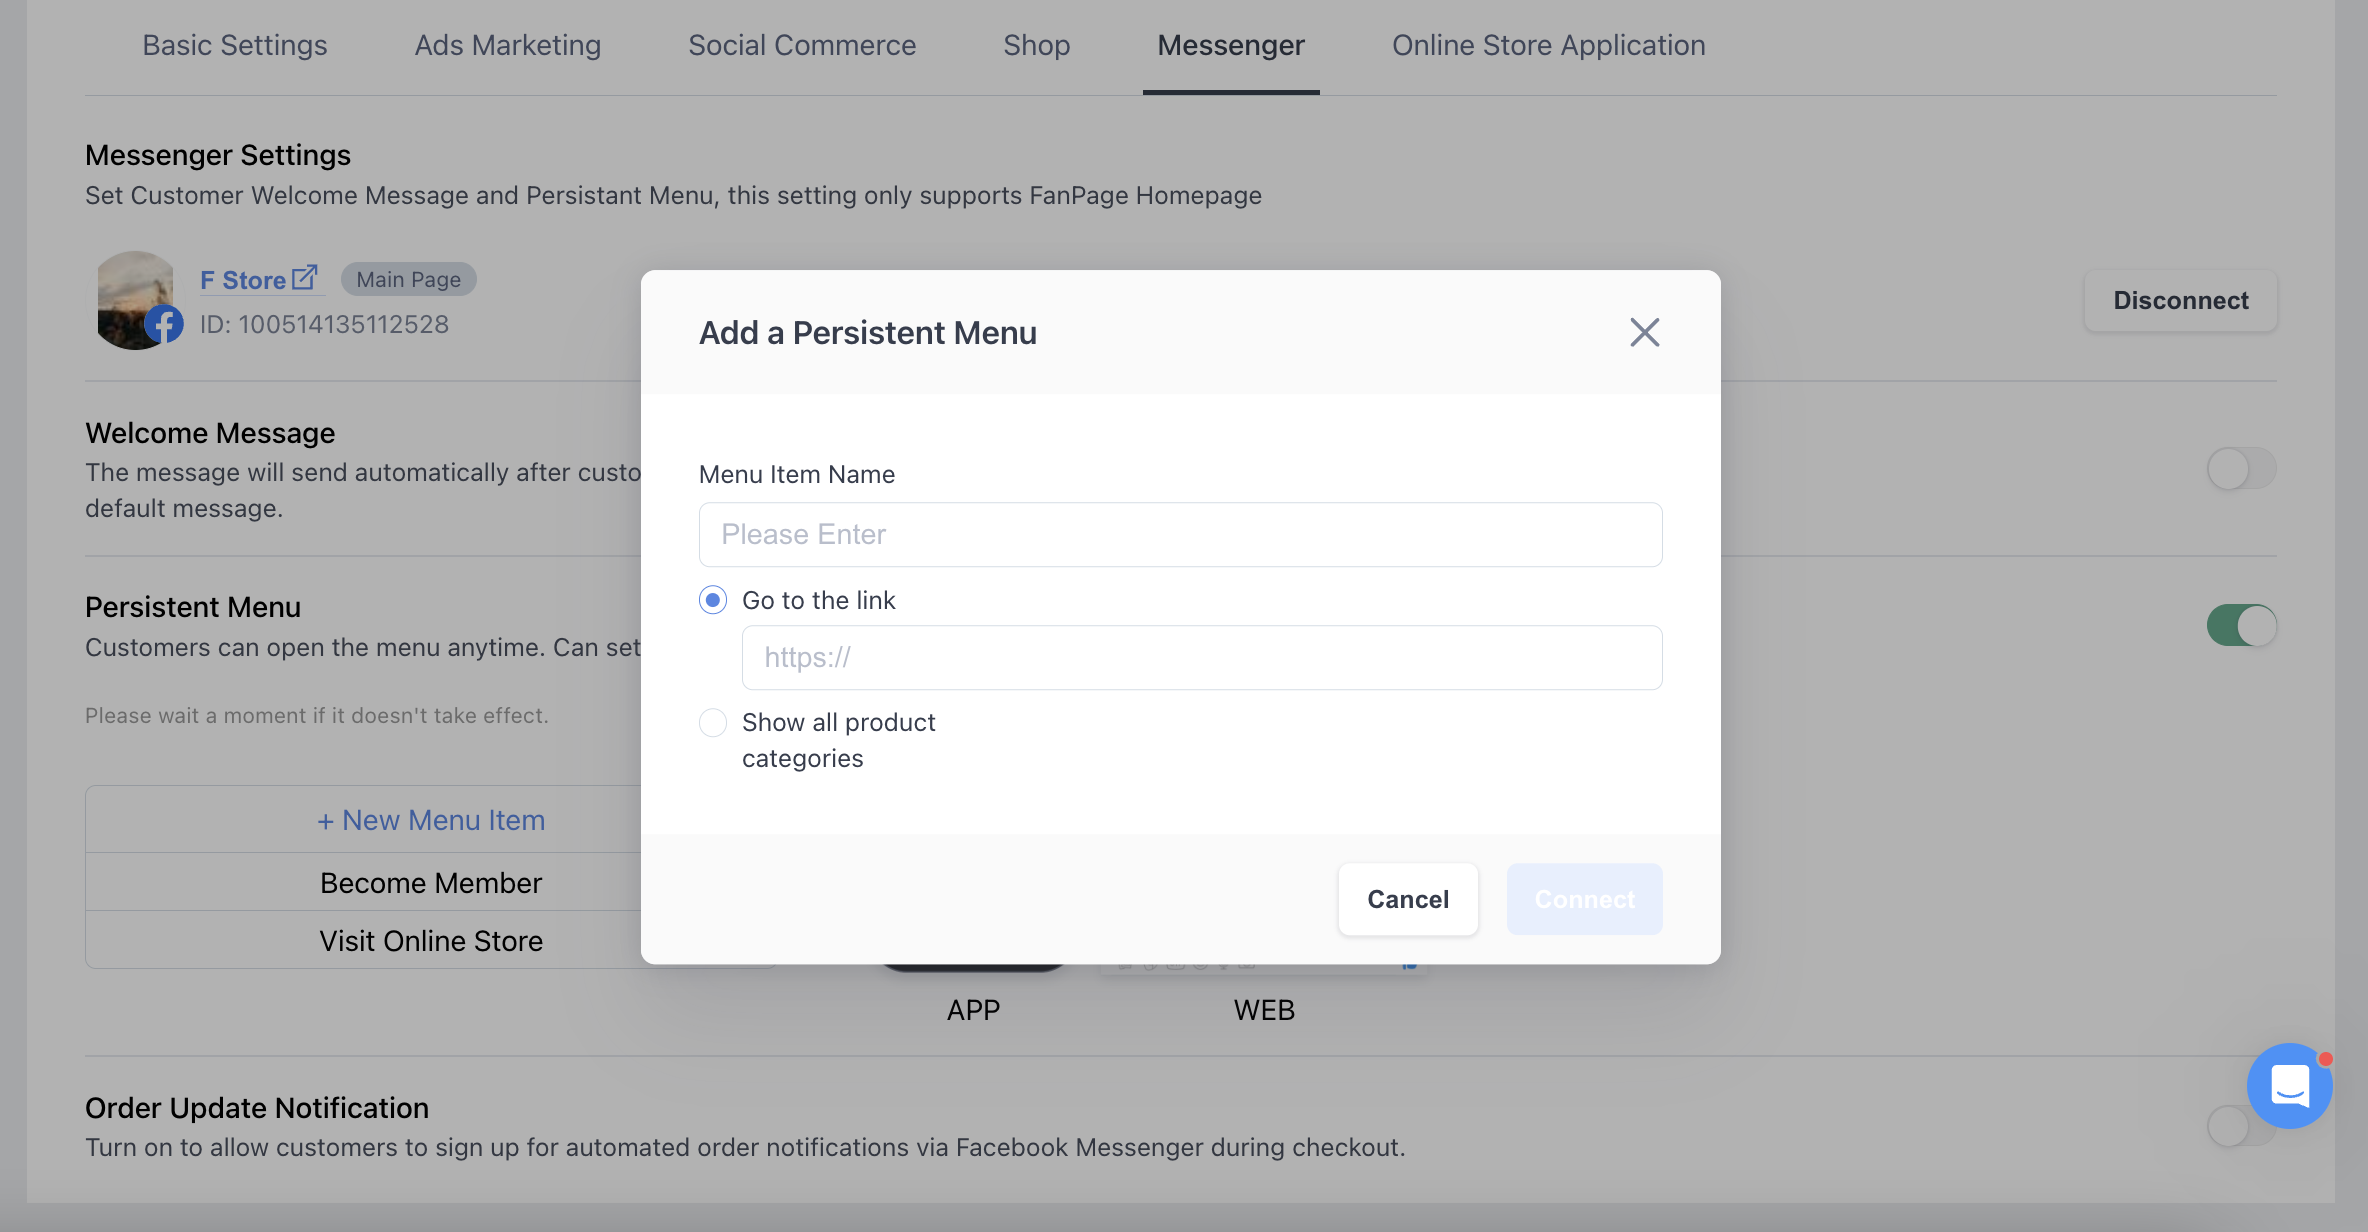Switch to the Basic Settings tab
Screen dimensions: 2368x1232
tap(234, 45)
